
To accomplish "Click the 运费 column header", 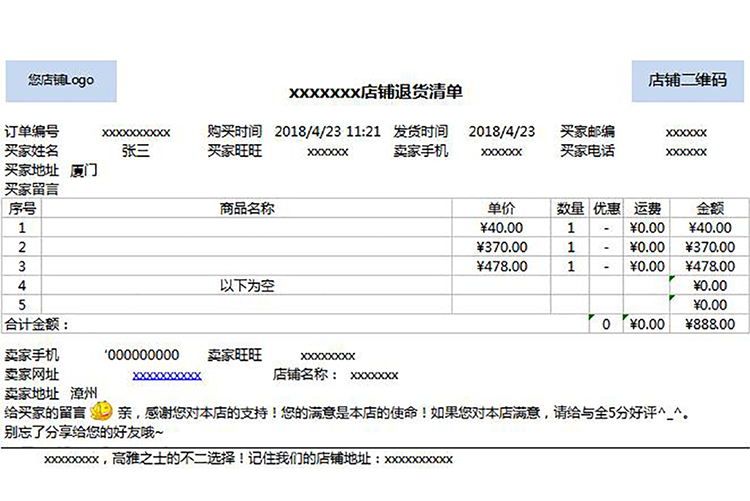I will click(x=646, y=208).
